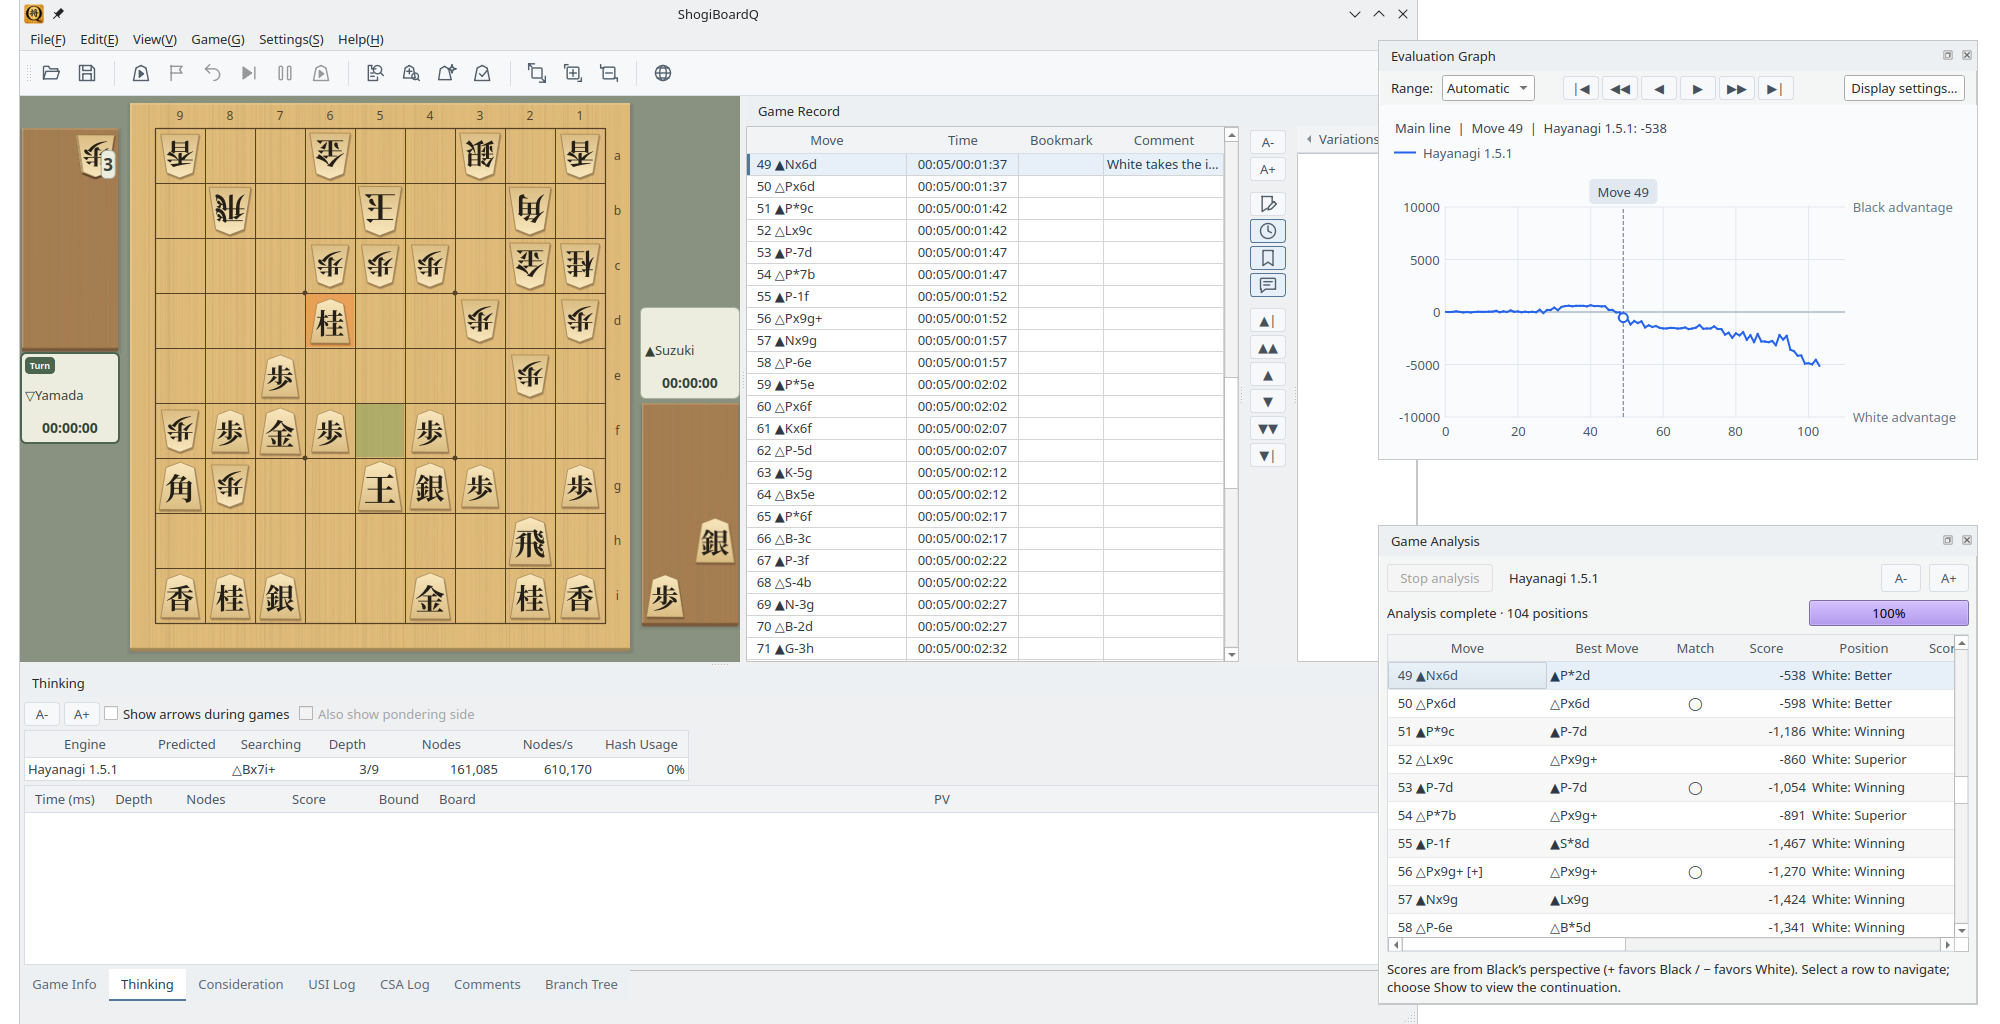Play forward in Evaluation Graph
The image size is (2000, 1024).
click(x=1698, y=88)
